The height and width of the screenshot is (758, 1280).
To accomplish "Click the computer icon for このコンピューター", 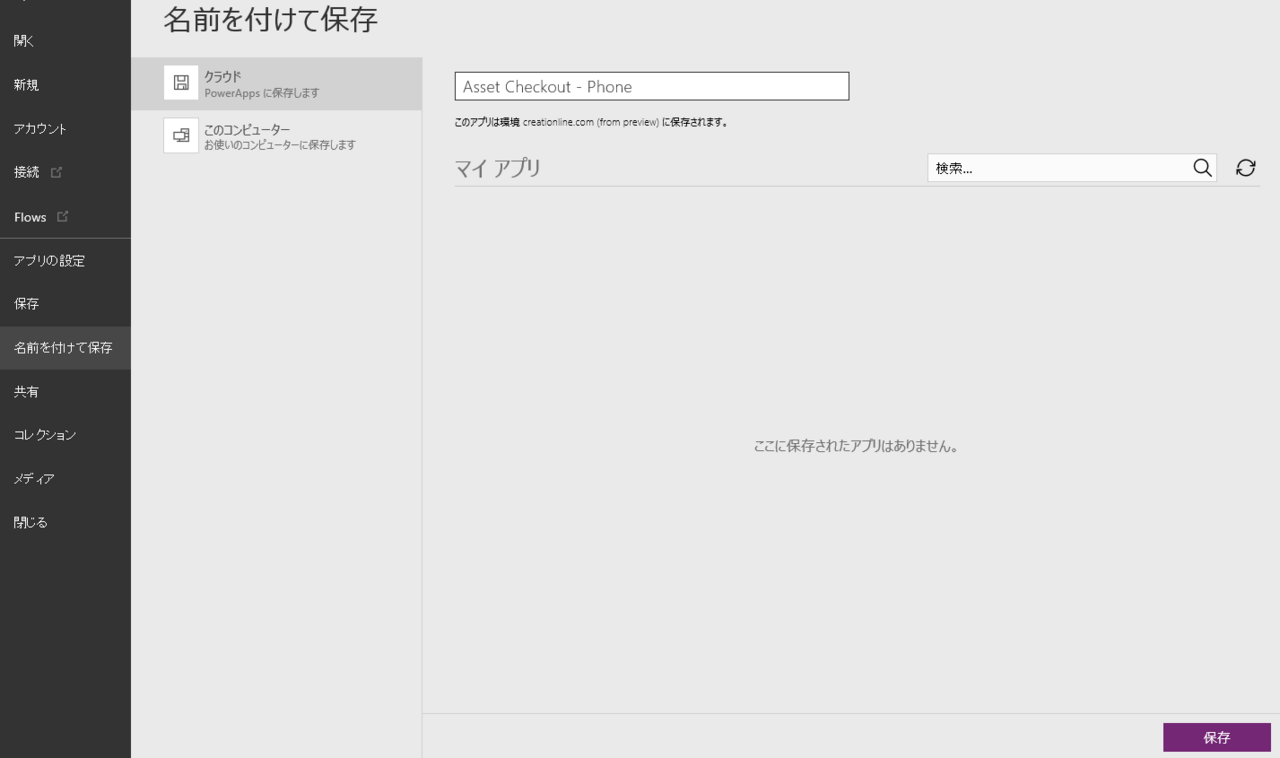I will 181,136.
